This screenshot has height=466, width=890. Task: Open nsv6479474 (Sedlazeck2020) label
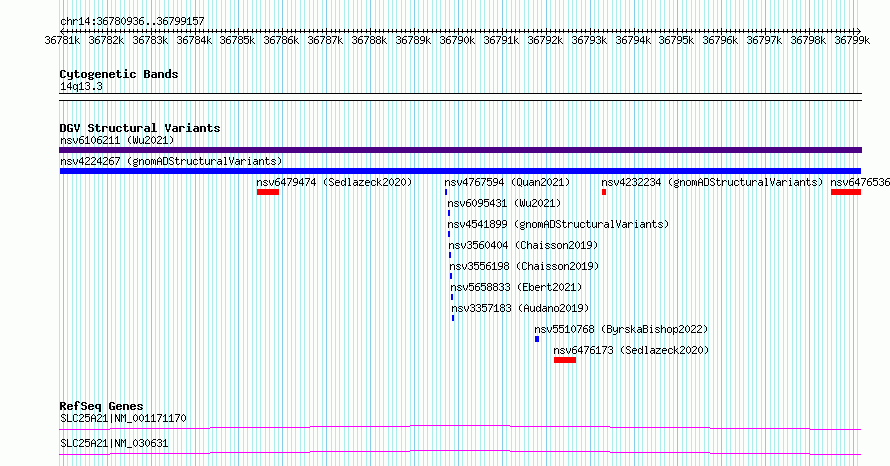[x=334, y=182]
